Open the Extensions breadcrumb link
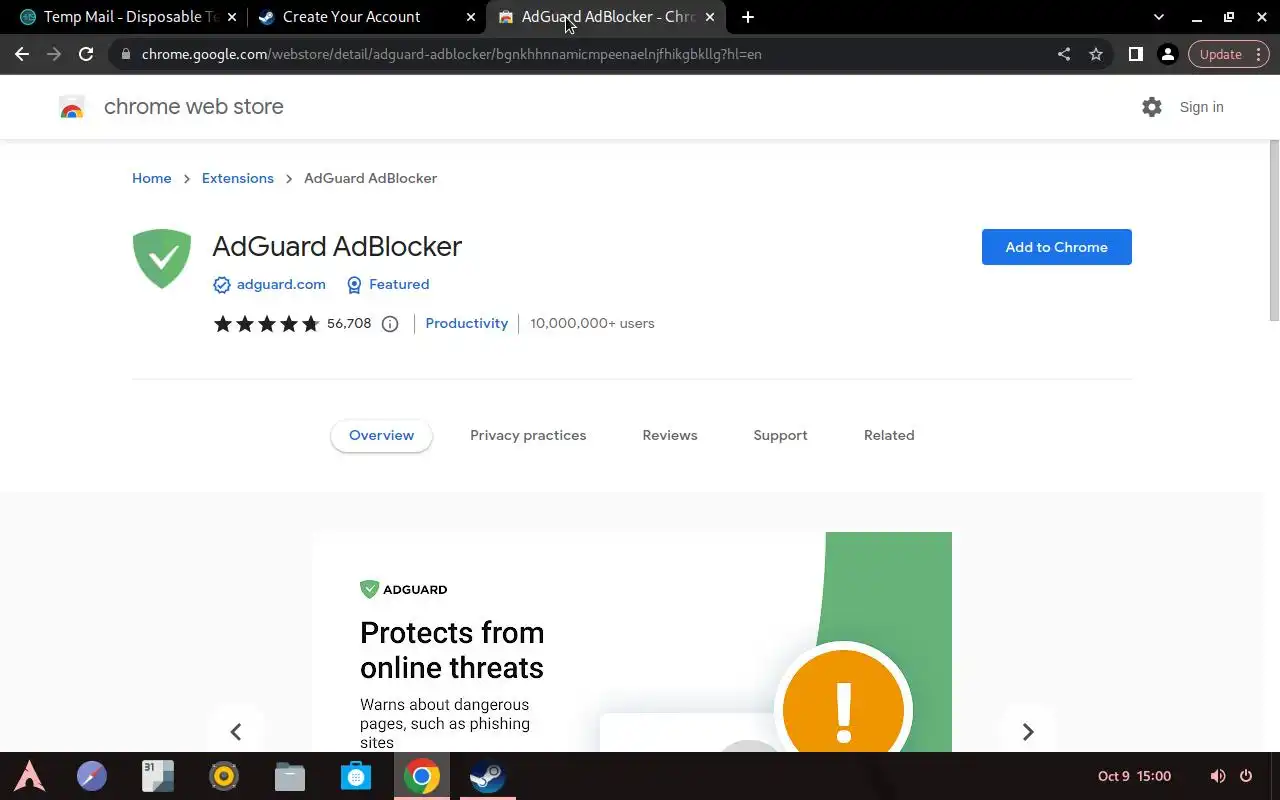Screen dimensions: 1280x800 pos(238,178)
